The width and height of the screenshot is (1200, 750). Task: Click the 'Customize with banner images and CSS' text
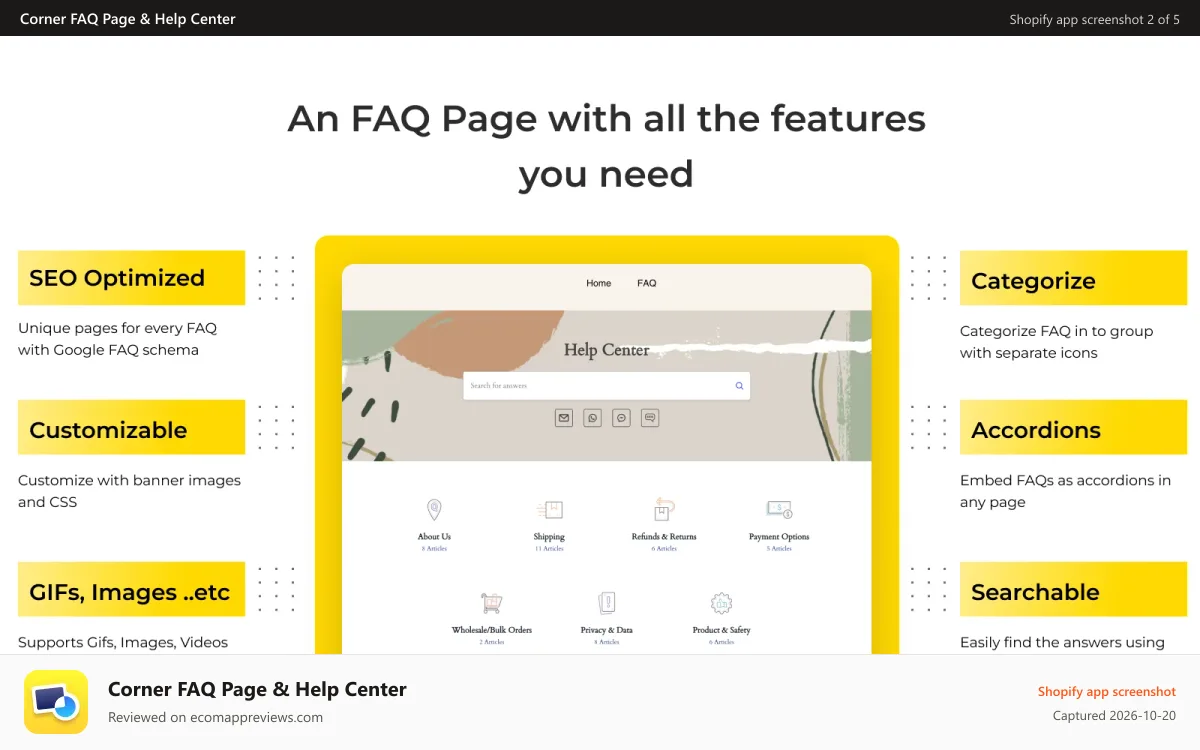point(129,491)
